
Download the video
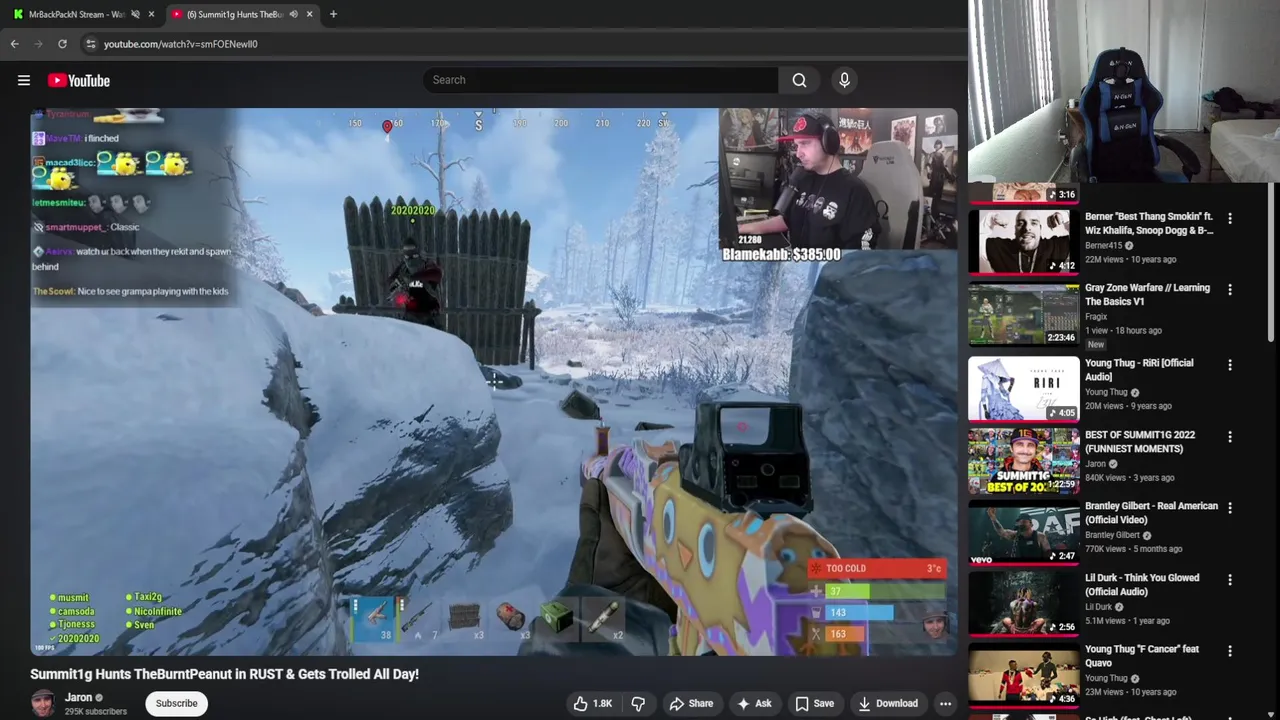(x=888, y=704)
